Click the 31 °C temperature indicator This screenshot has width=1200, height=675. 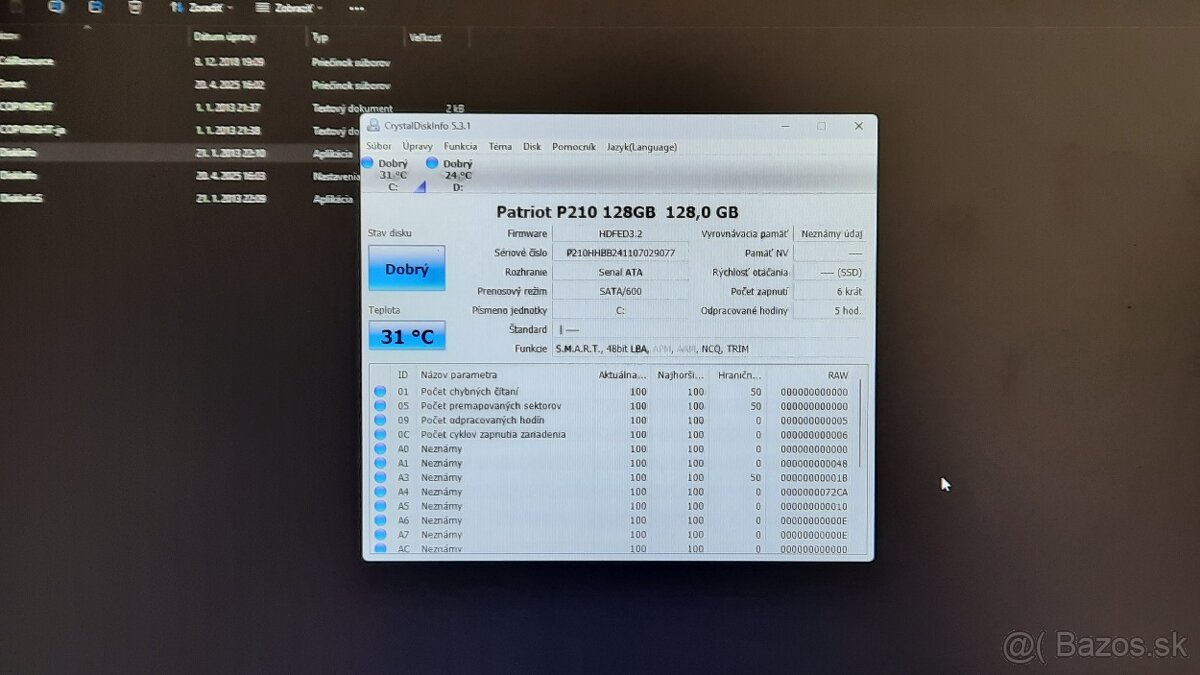[406, 336]
